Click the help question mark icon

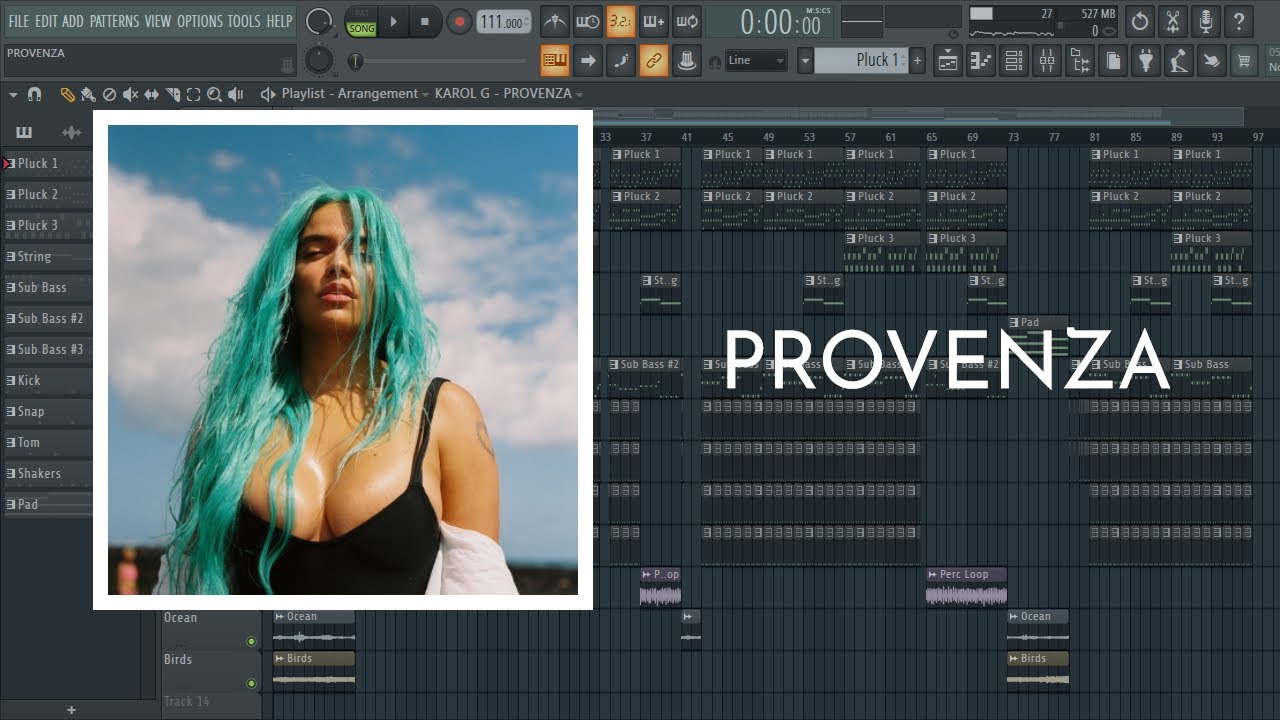tap(1239, 21)
